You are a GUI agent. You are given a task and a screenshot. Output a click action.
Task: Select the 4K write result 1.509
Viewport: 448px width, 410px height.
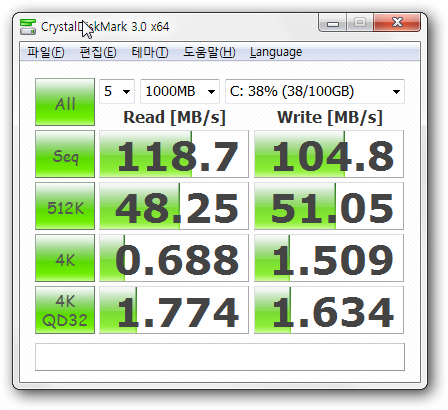[329, 258]
